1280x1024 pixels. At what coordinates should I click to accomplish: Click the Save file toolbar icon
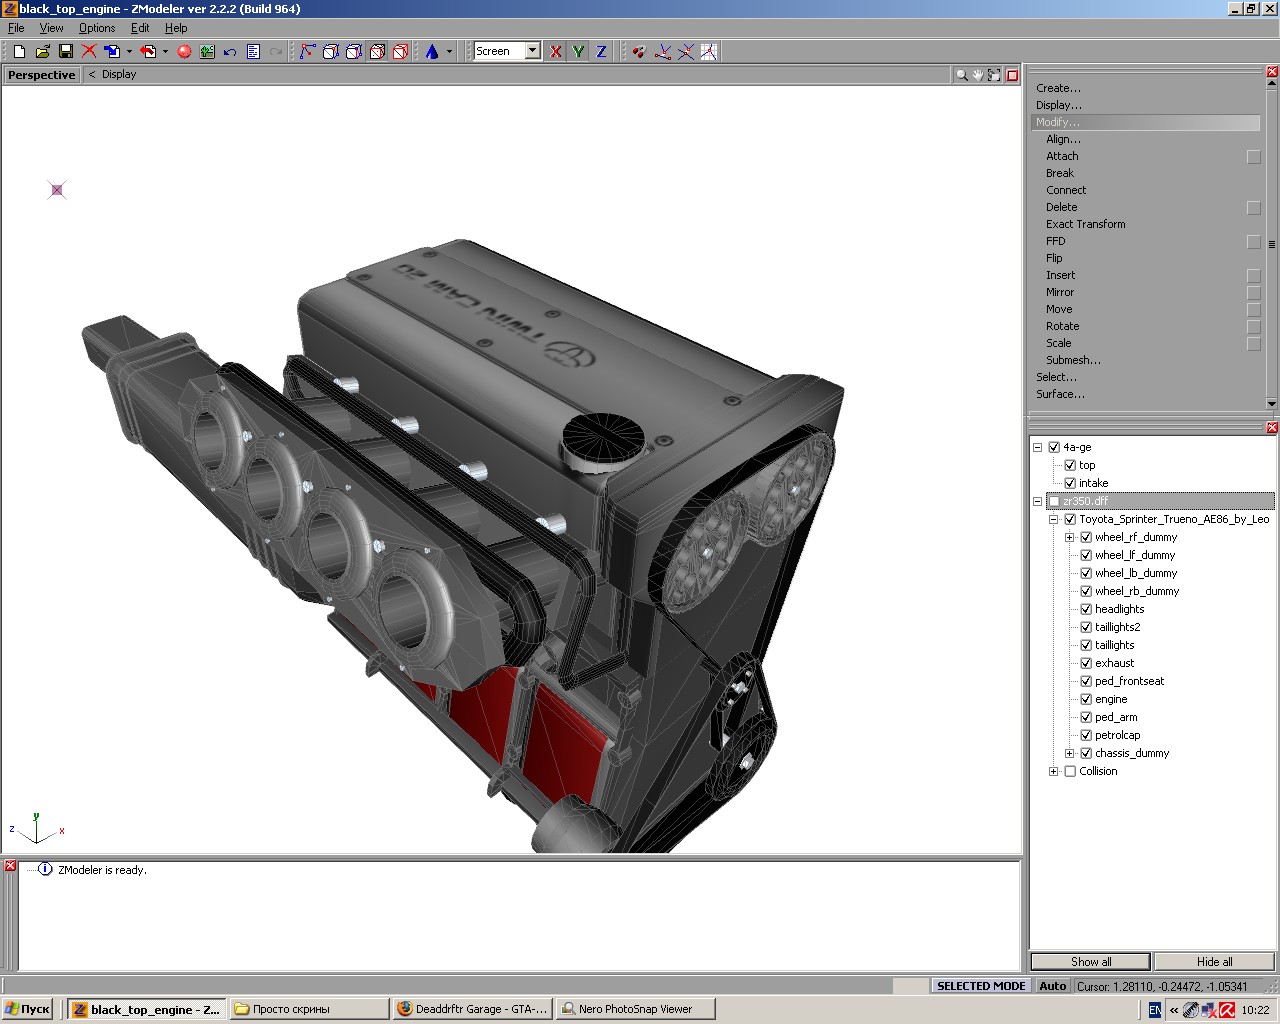(66, 51)
